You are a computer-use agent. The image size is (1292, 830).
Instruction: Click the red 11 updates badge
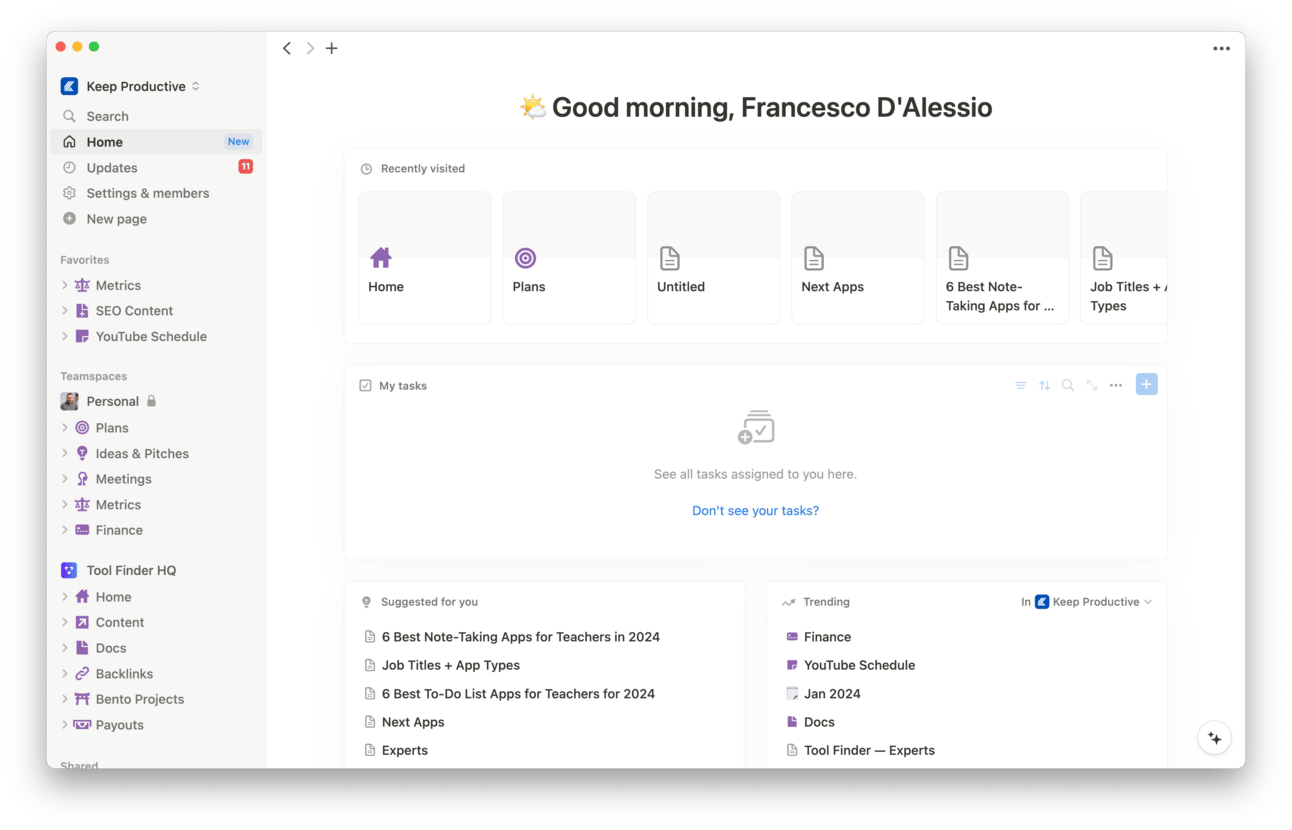click(x=245, y=167)
